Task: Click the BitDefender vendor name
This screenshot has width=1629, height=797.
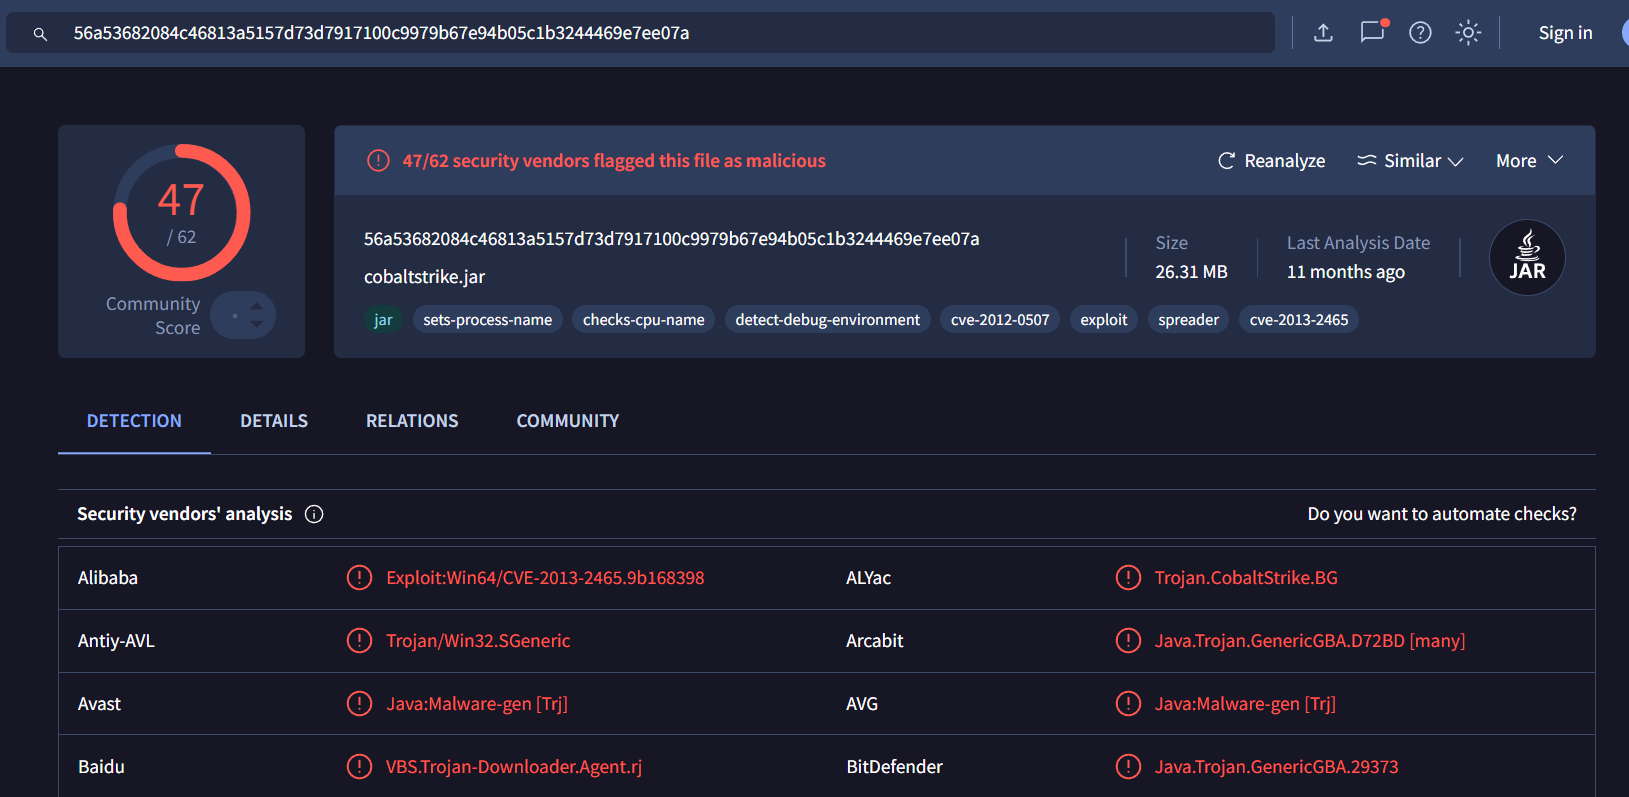Action: tap(894, 767)
